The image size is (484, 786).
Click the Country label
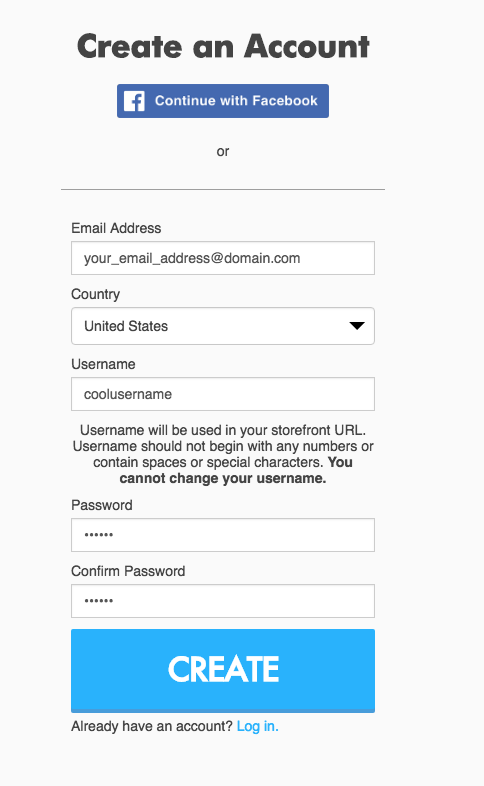95,294
